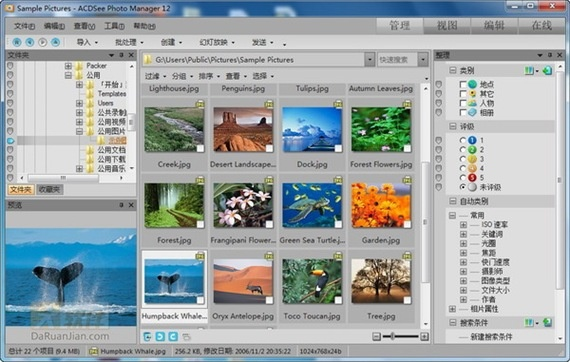Click the grey compare icon in bottom toolbar
The image size is (570, 362).
[186, 337]
